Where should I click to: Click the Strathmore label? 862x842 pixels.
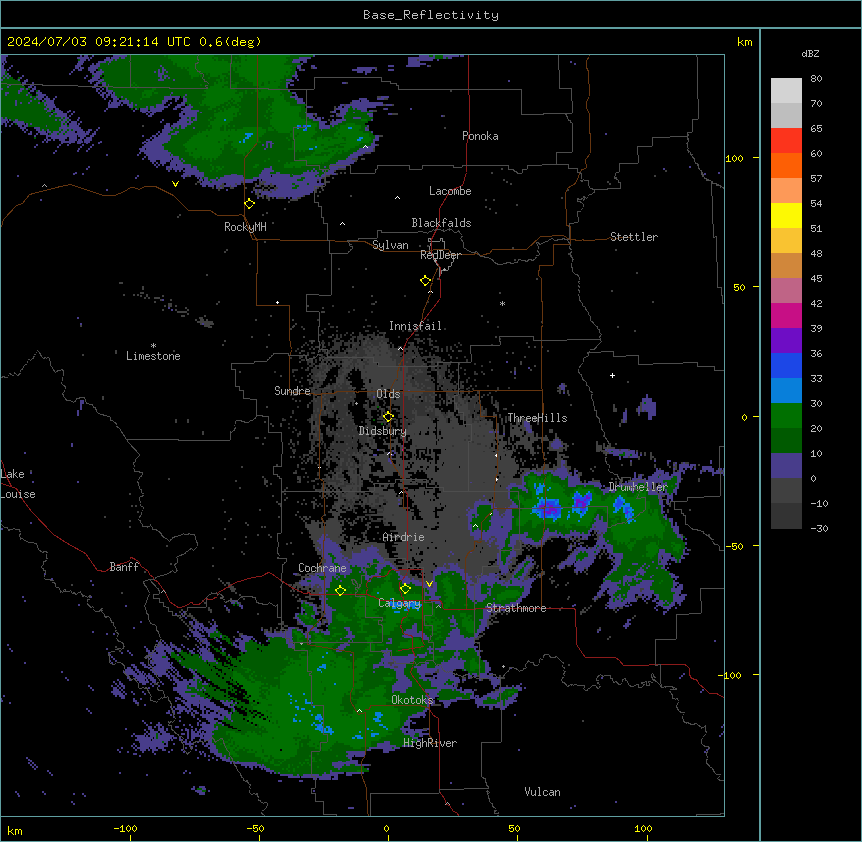tap(516, 608)
